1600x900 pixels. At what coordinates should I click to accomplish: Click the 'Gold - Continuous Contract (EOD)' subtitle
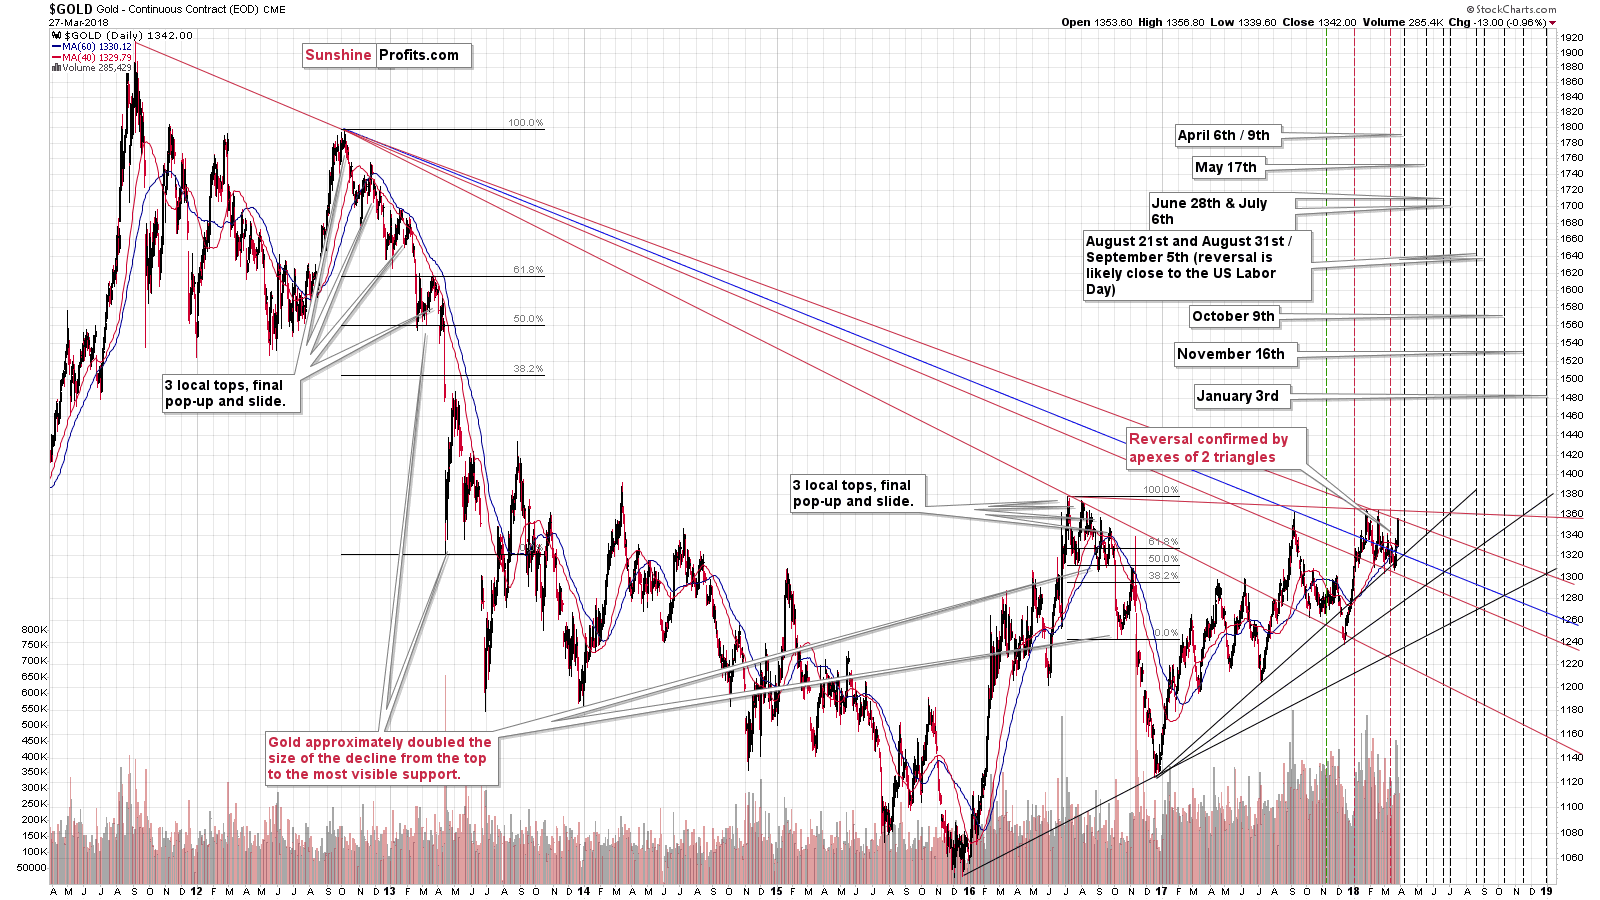click(178, 10)
